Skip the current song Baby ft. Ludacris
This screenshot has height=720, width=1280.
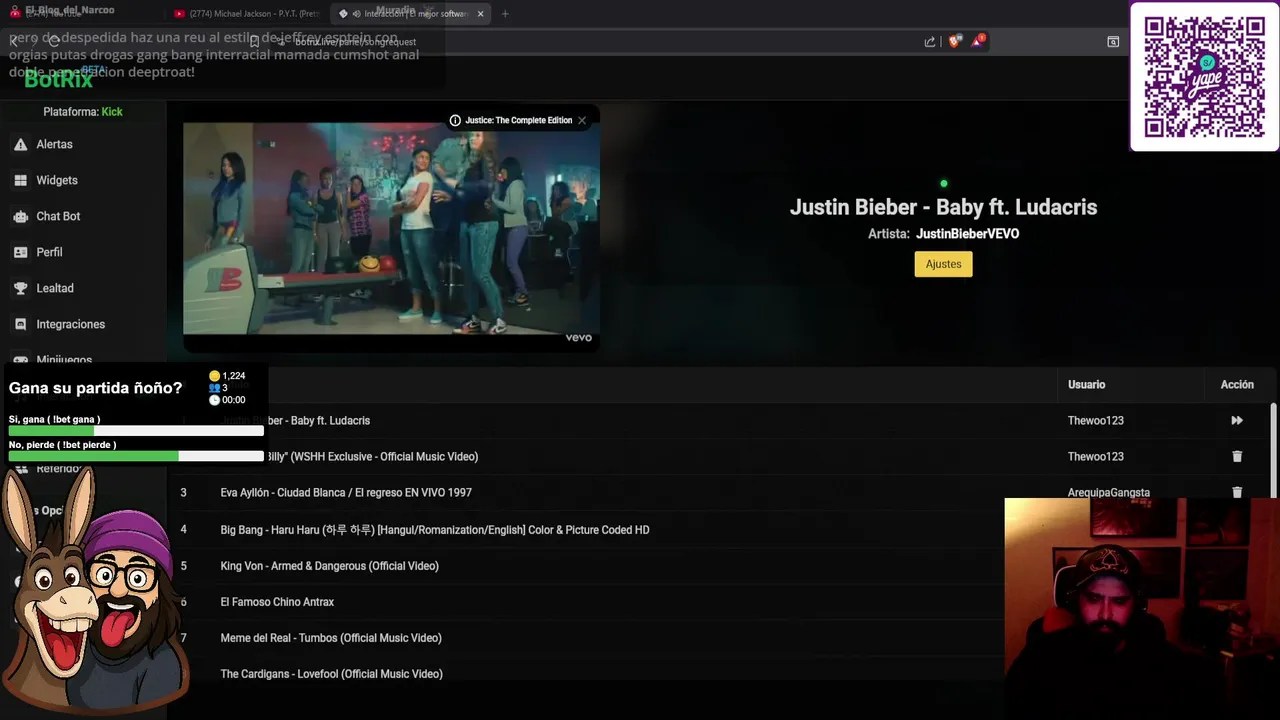click(1237, 421)
